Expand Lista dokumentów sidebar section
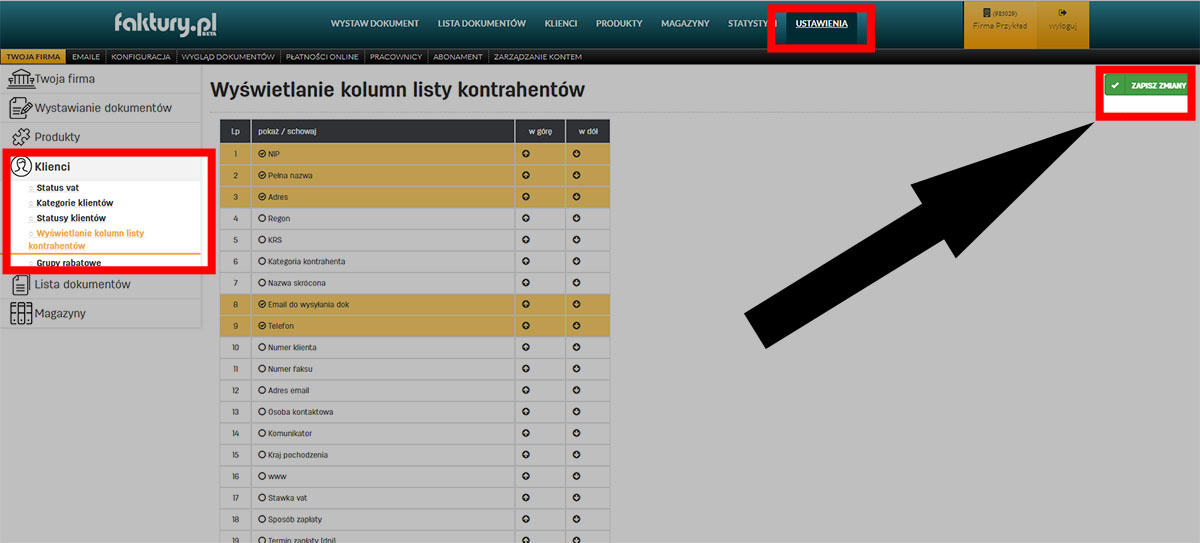 pos(101,284)
